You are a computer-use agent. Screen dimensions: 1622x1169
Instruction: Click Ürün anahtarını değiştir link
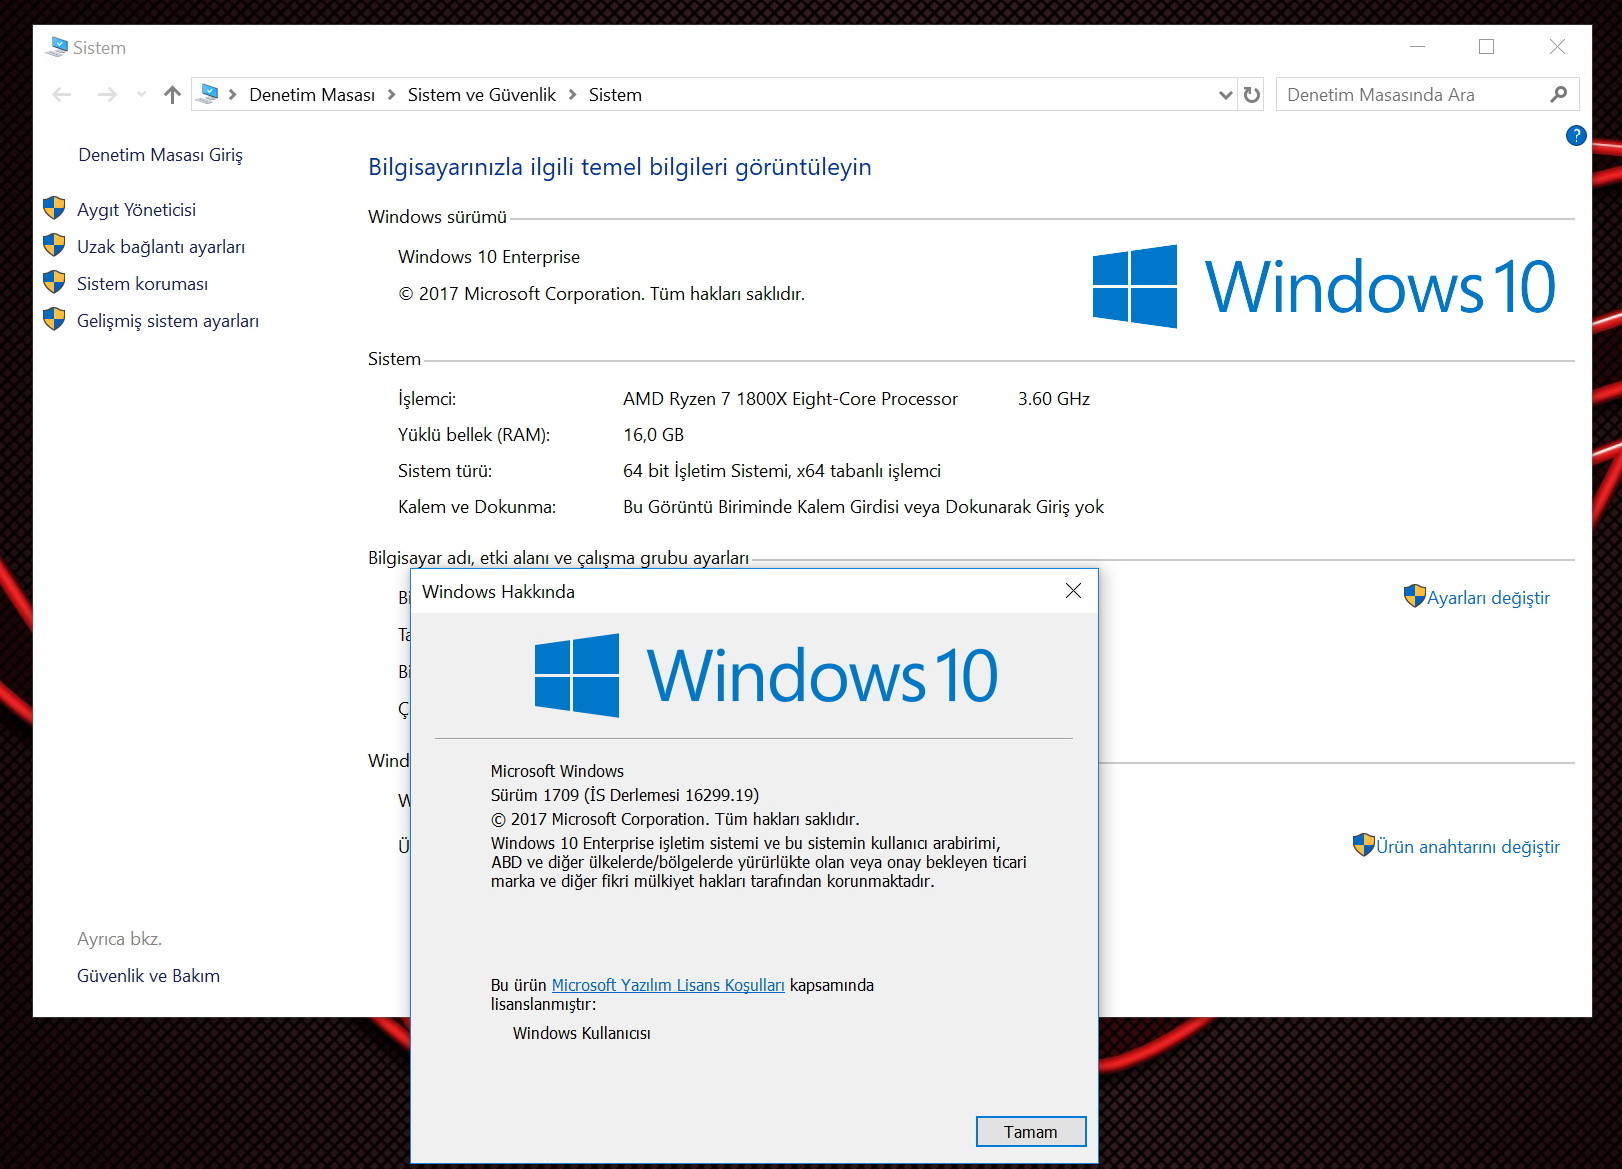(x=1468, y=847)
